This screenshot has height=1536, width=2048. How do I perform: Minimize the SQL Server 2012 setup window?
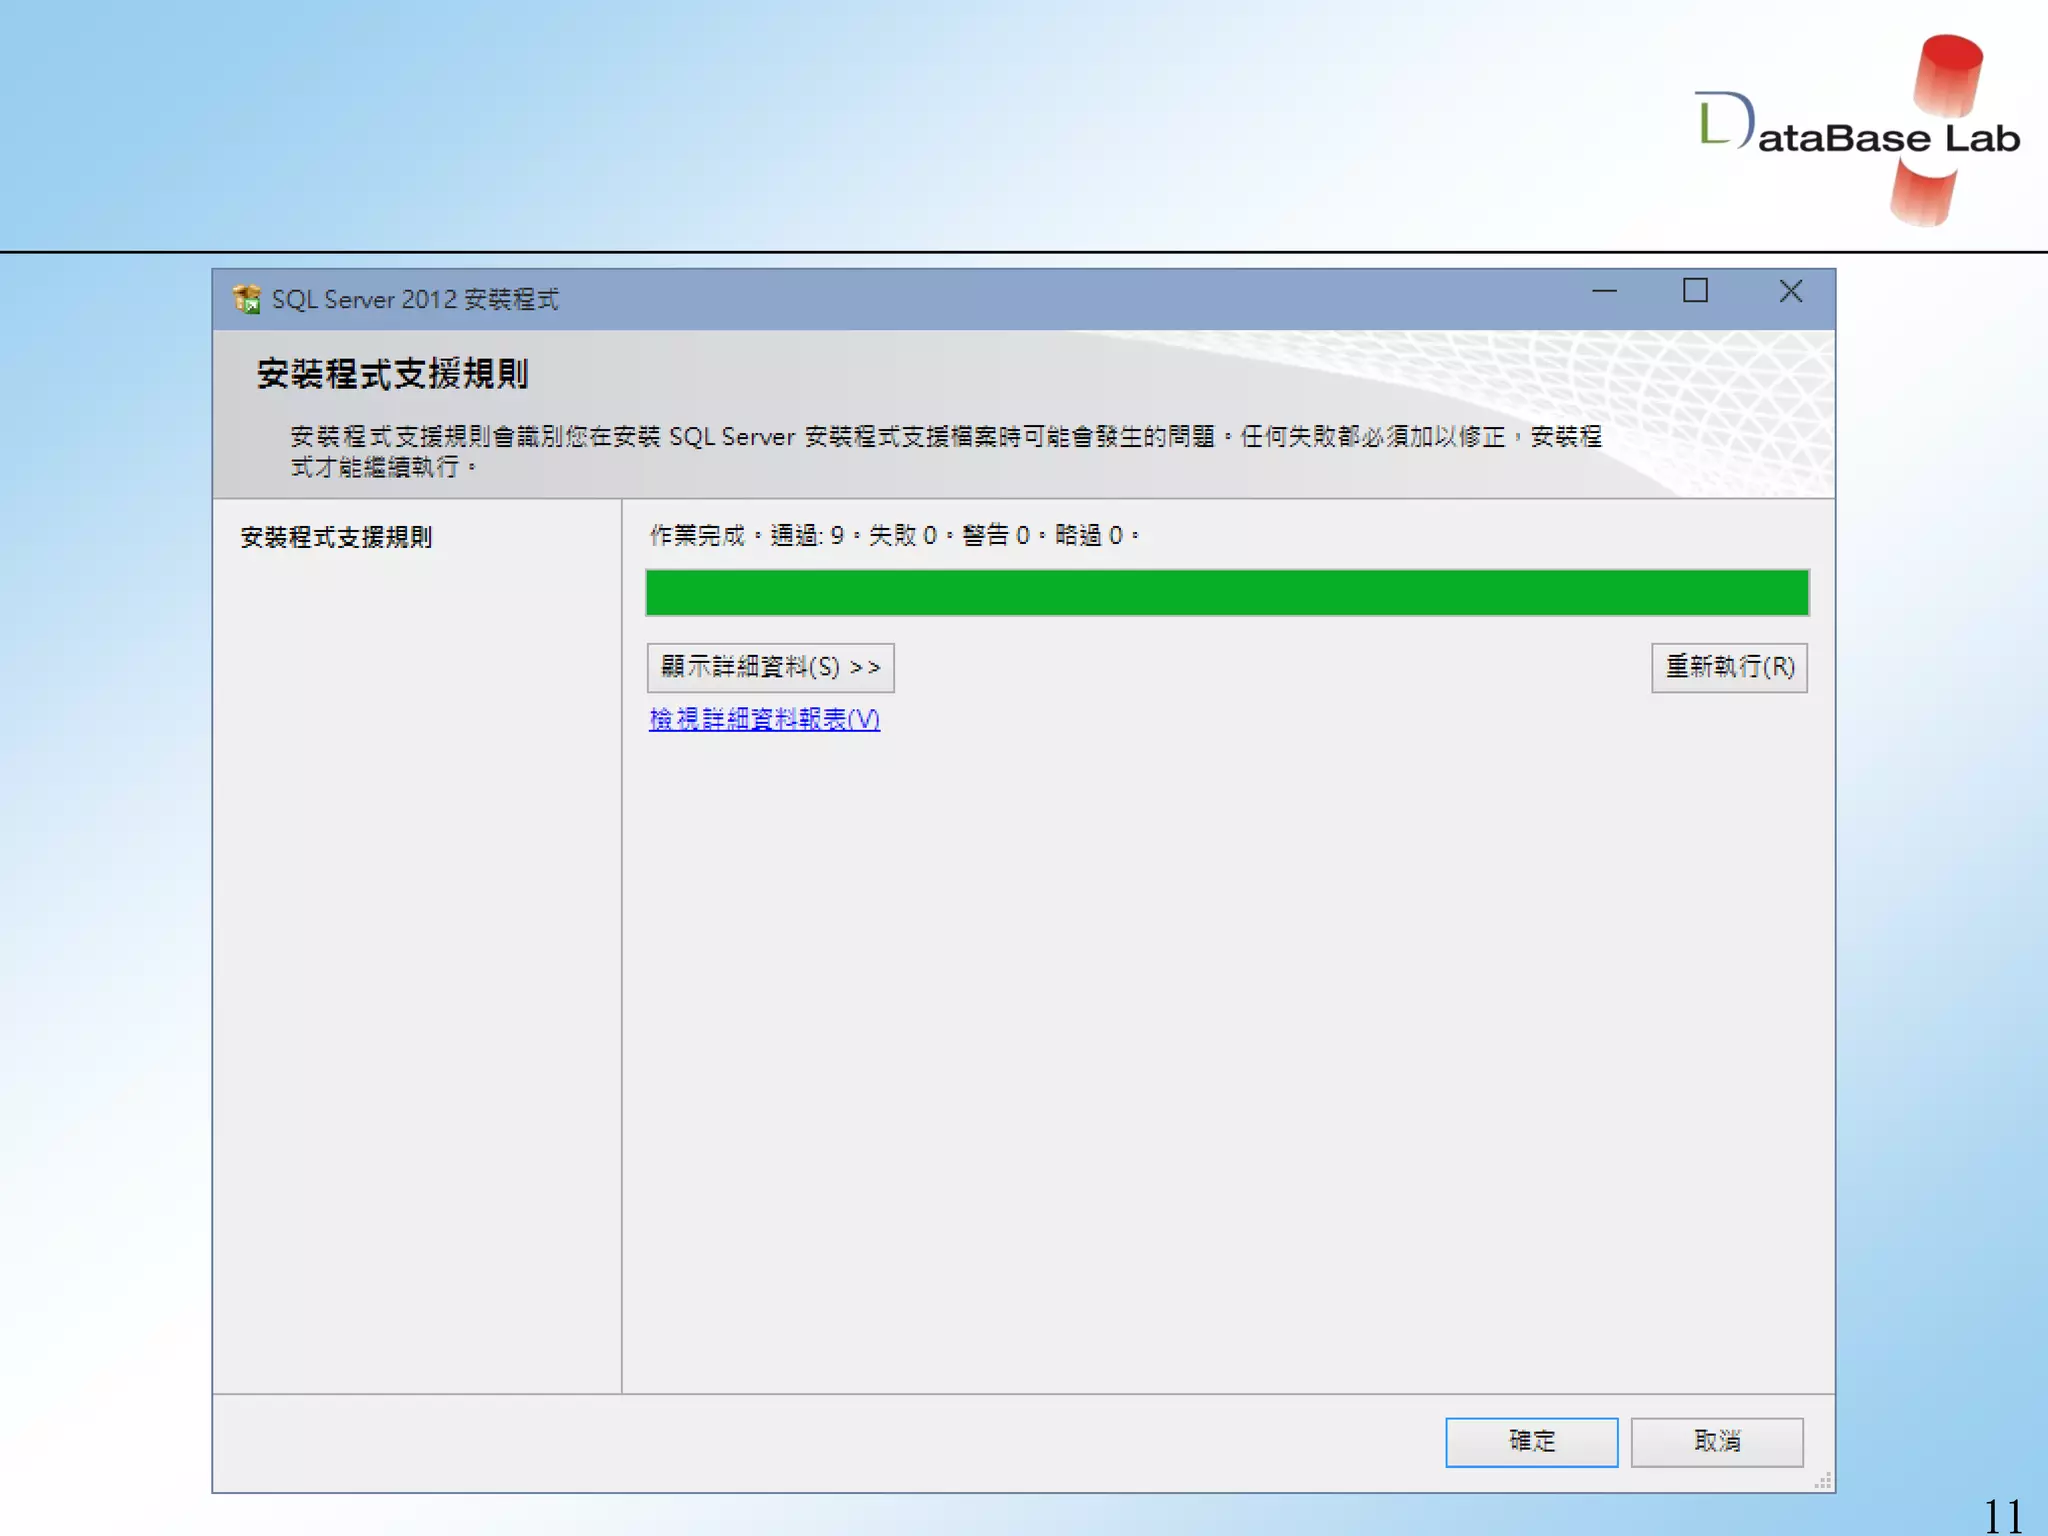point(1604,292)
